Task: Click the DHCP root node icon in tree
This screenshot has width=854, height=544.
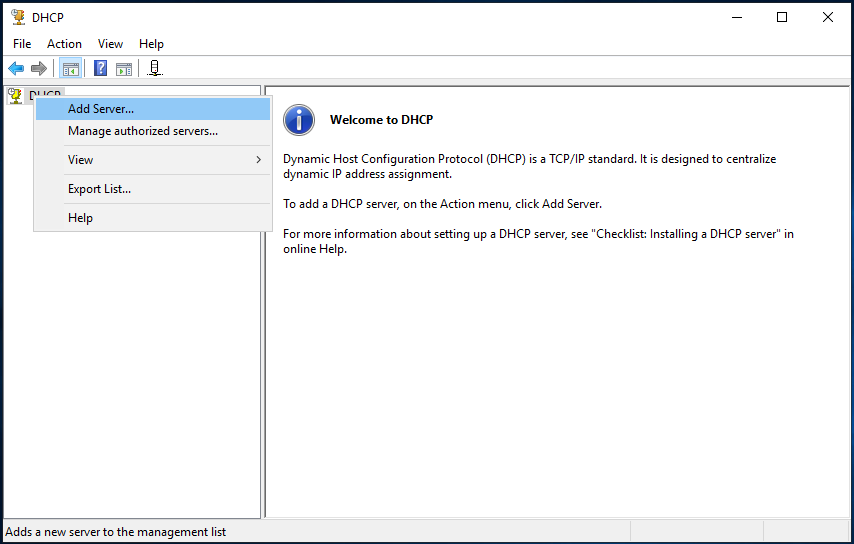Action: [x=15, y=95]
